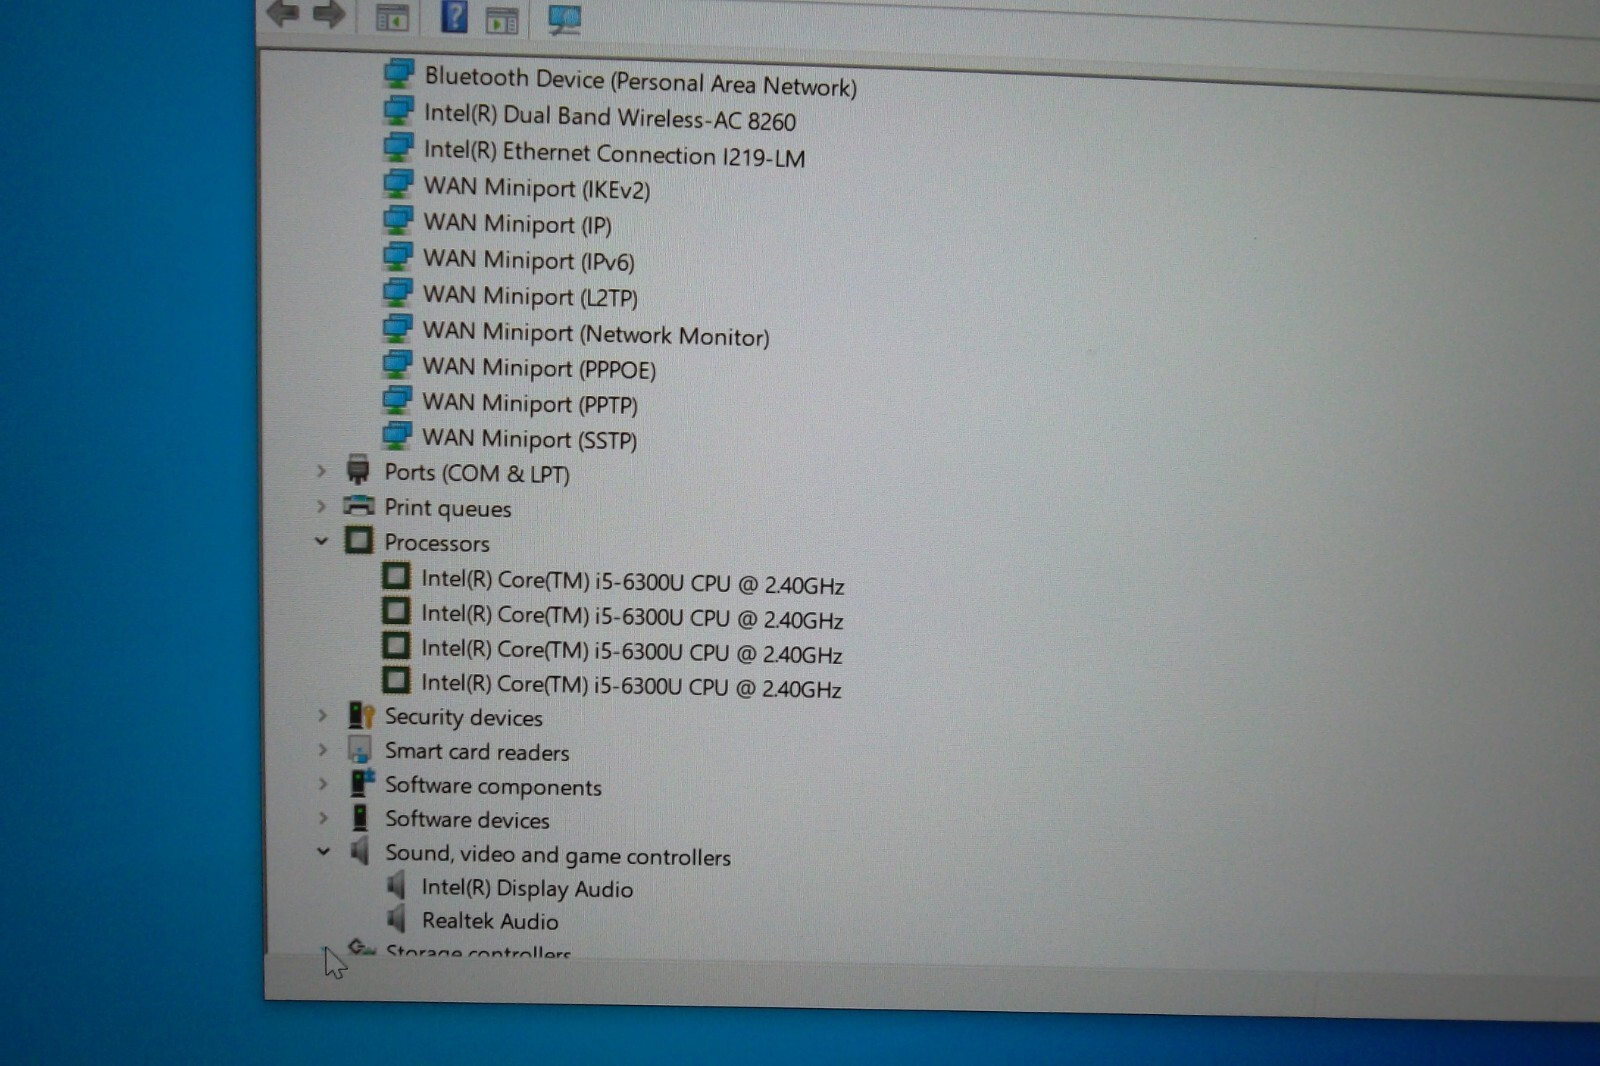Select the WAN Miniport (IKEv2) label
Image resolution: width=1600 pixels, height=1066 pixels.
click(536, 188)
